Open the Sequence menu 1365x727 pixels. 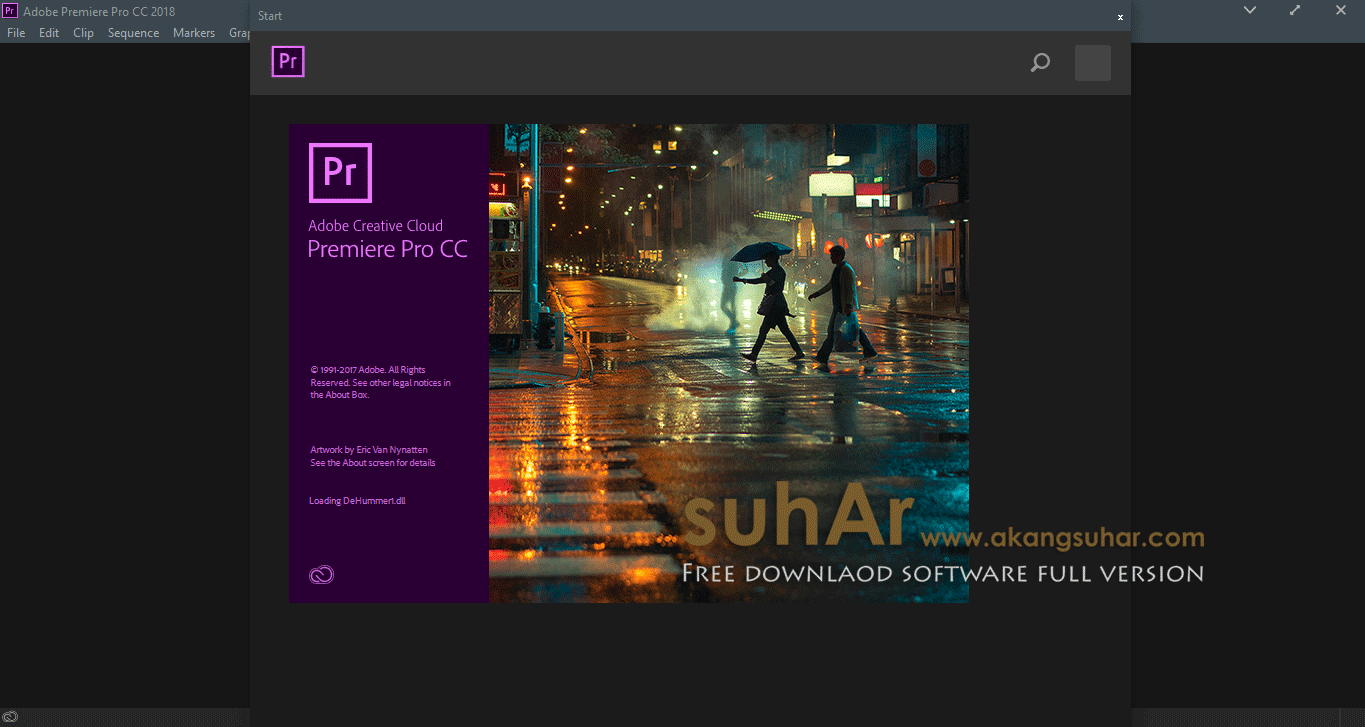click(x=134, y=33)
